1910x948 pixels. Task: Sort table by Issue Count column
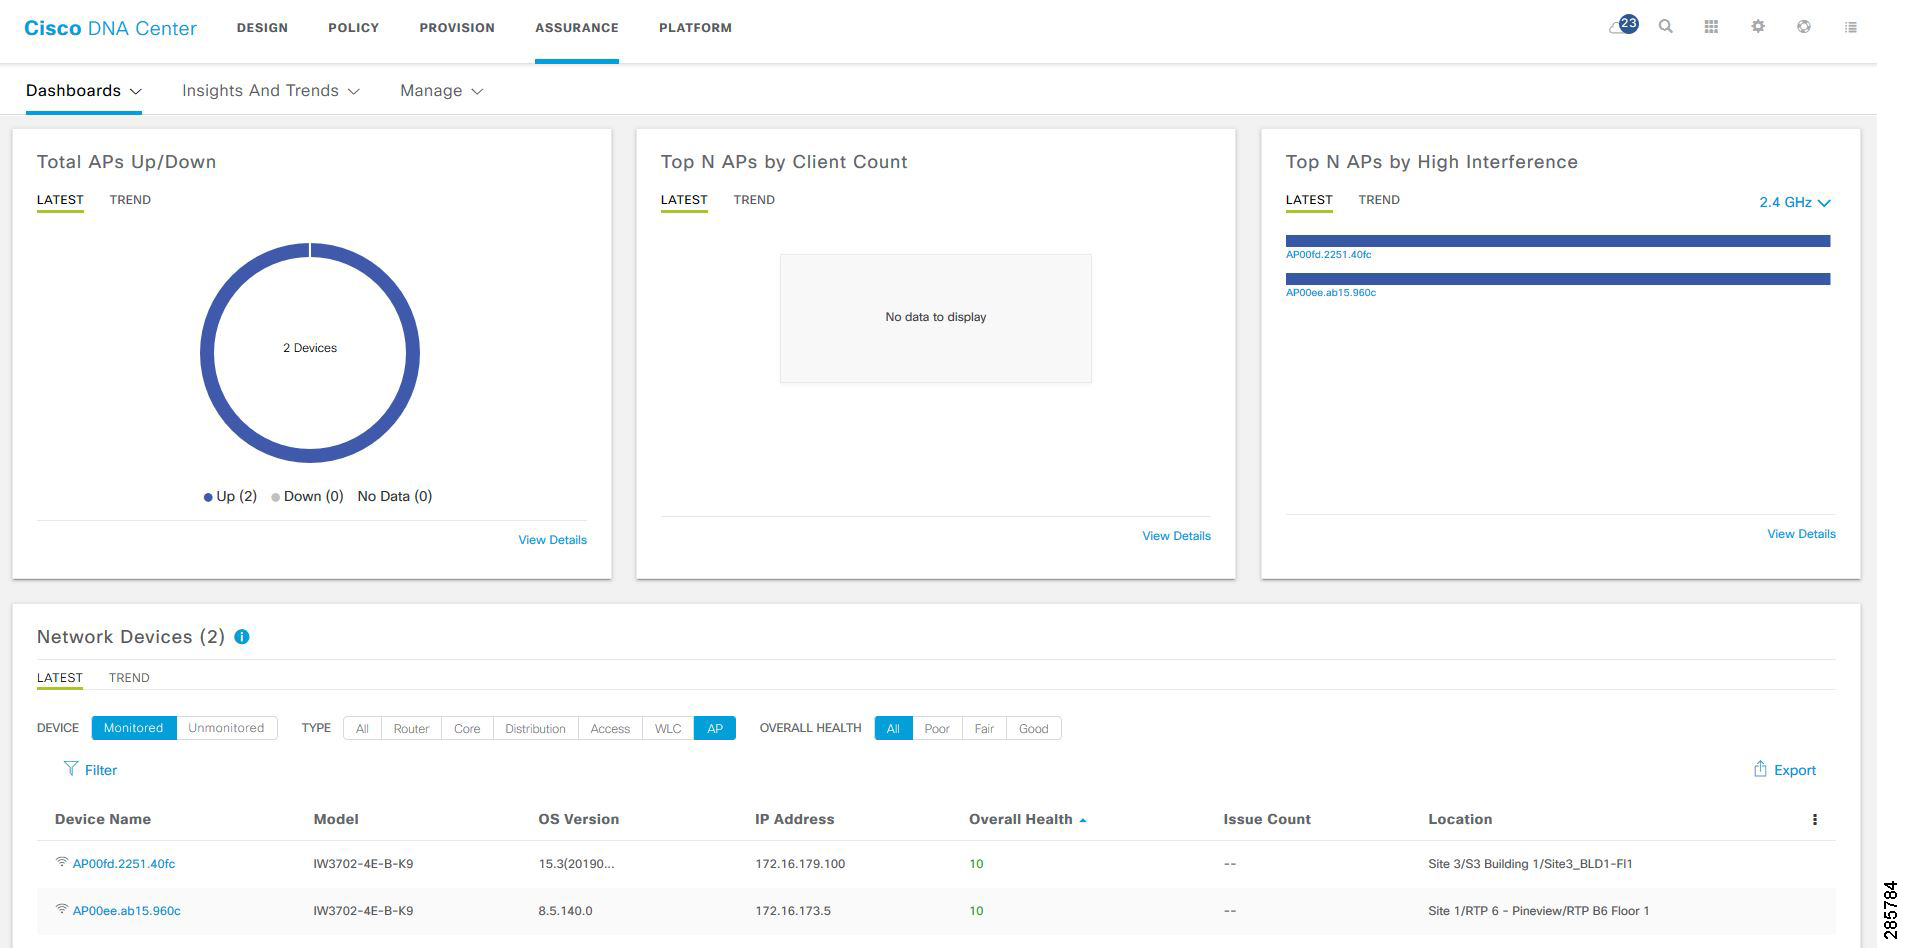1267,819
